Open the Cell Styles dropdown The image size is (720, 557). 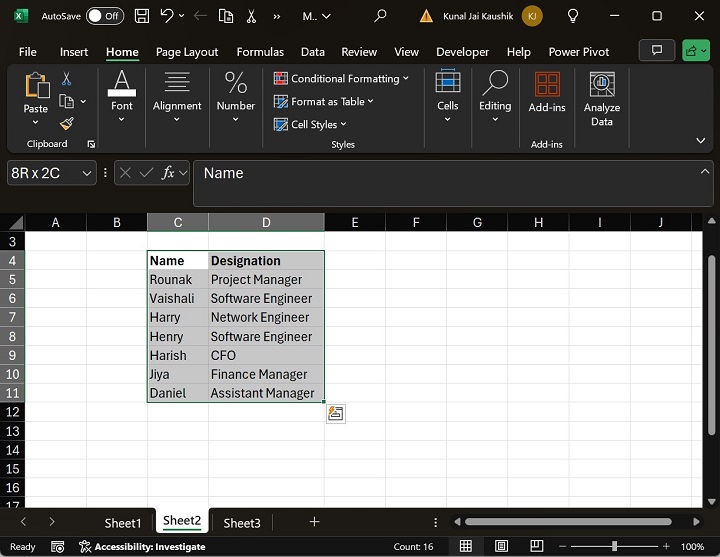311,125
